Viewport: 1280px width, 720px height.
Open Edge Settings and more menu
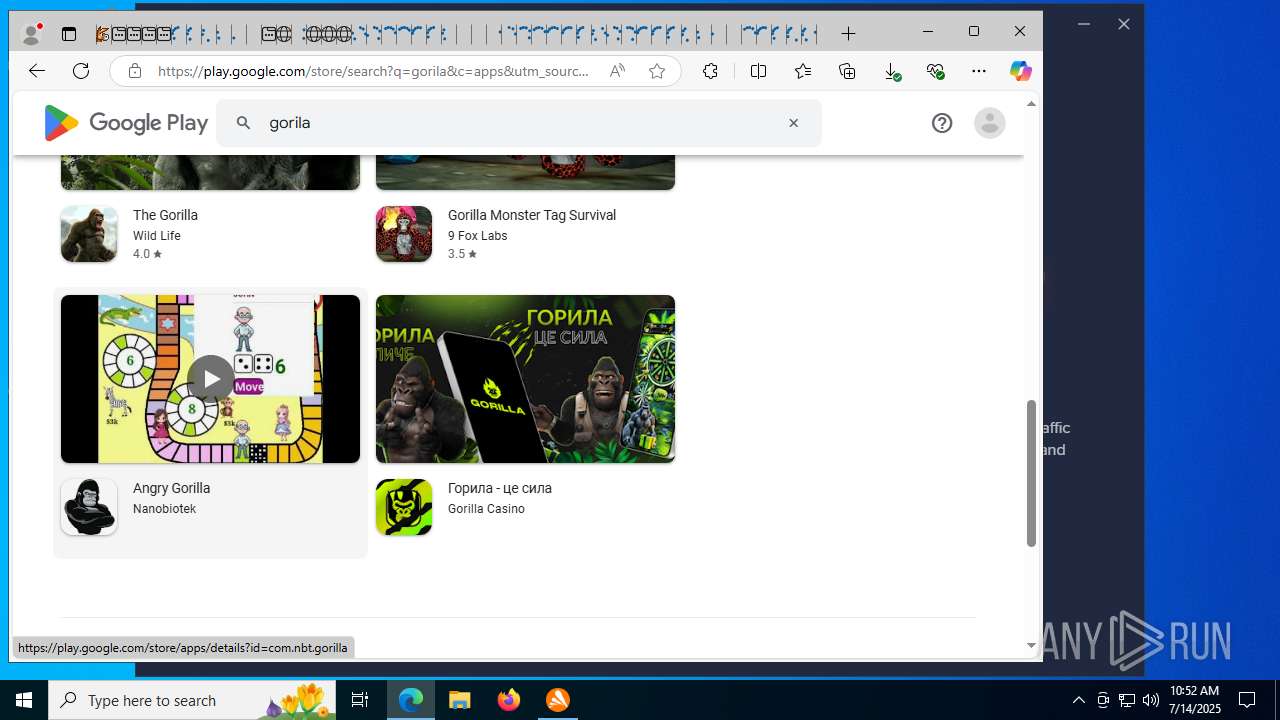pyautogui.click(x=979, y=71)
